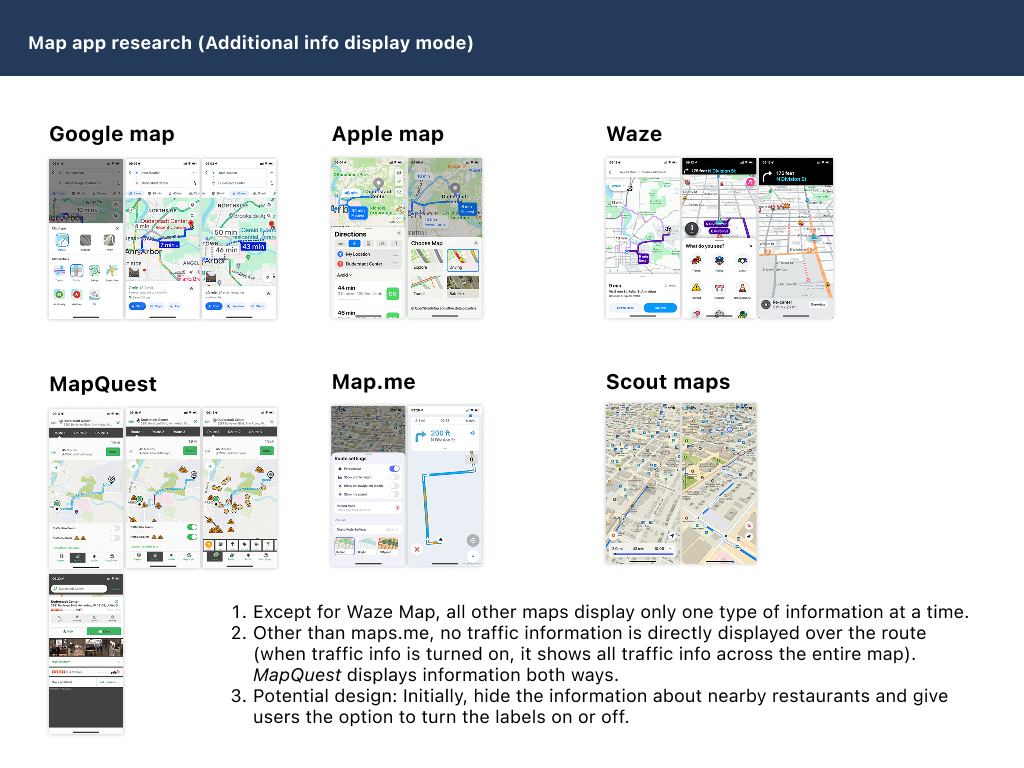Toggle the Perspective switch in Map.me settings
Viewport: 1024px width, 768px height.
(x=394, y=468)
